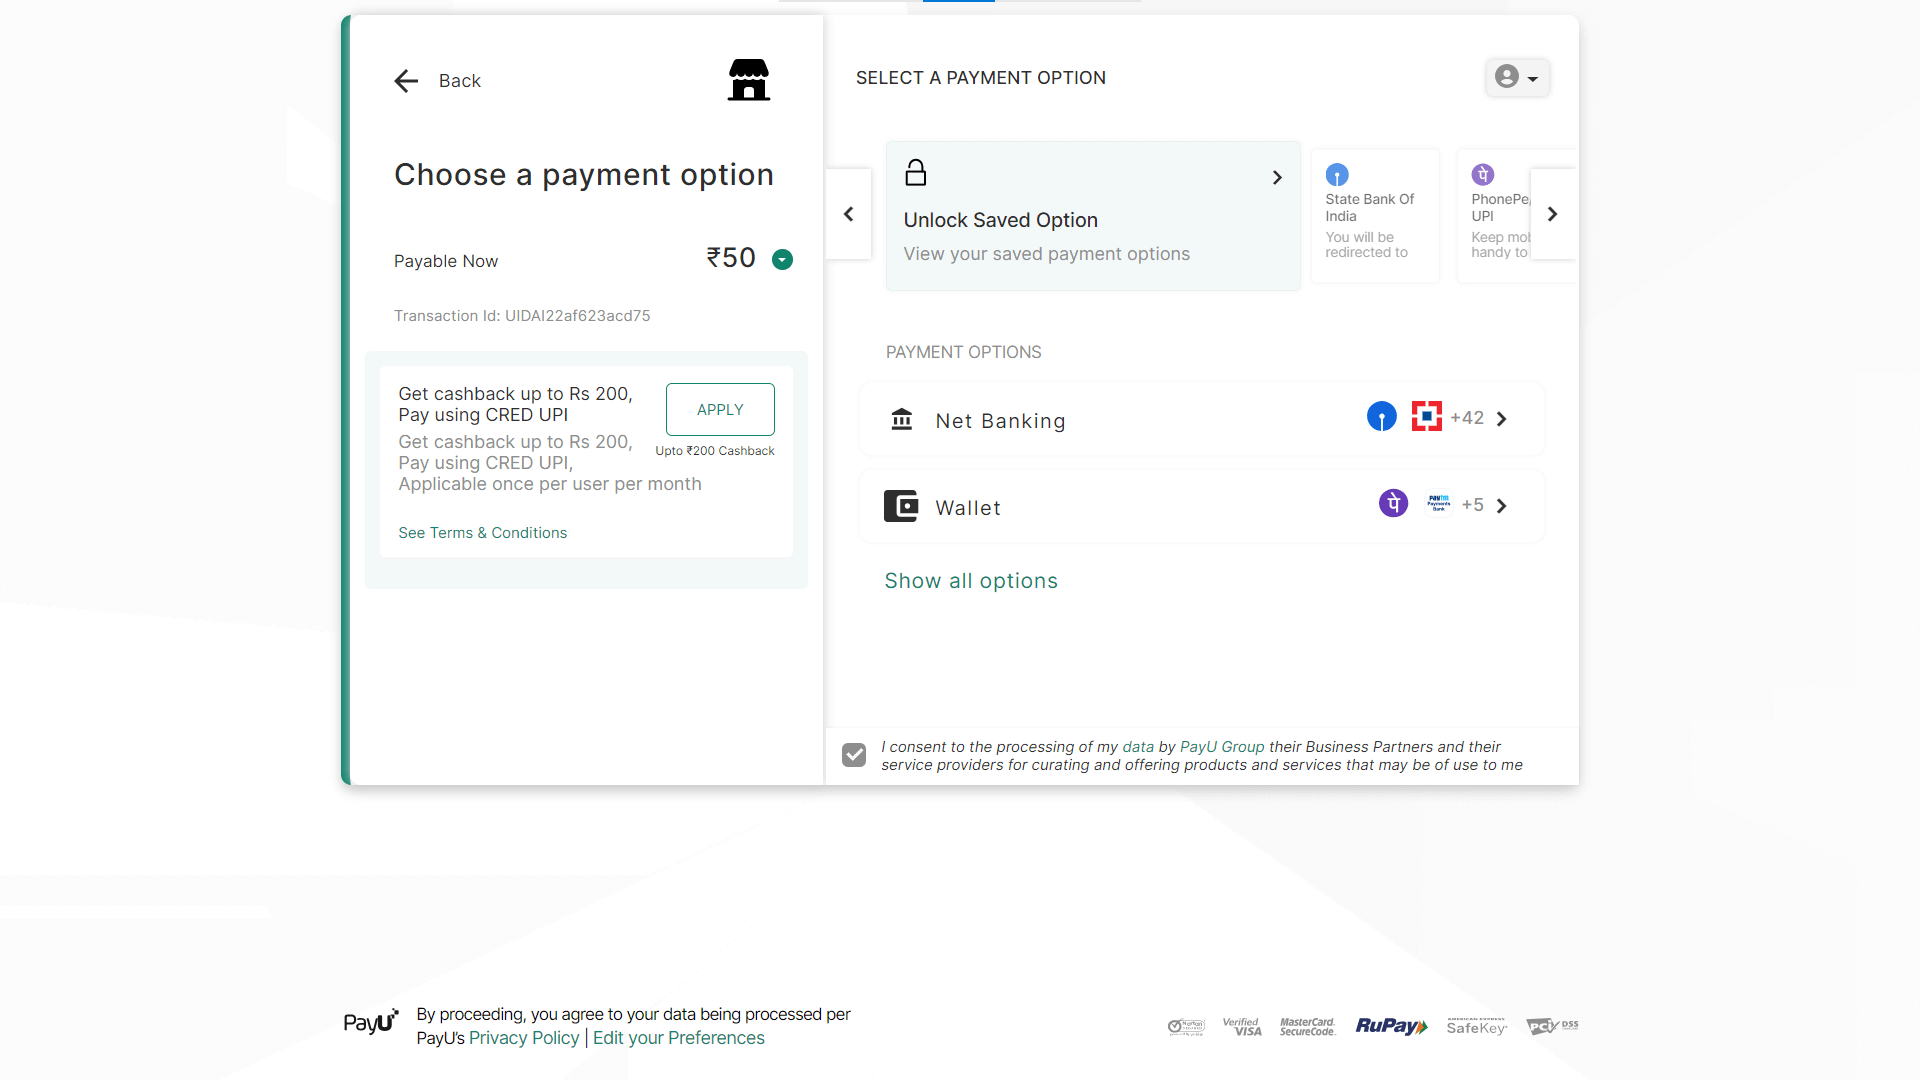Click the merchant store icon
Image resolution: width=1920 pixels, height=1080 pixels.
coord(748,80)
